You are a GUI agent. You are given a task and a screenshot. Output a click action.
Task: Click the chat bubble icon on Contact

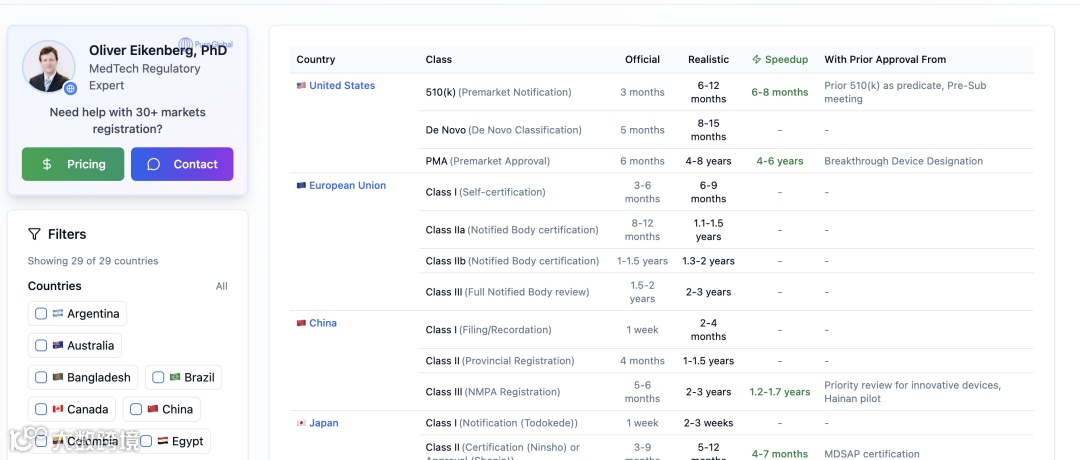[153, 164]
